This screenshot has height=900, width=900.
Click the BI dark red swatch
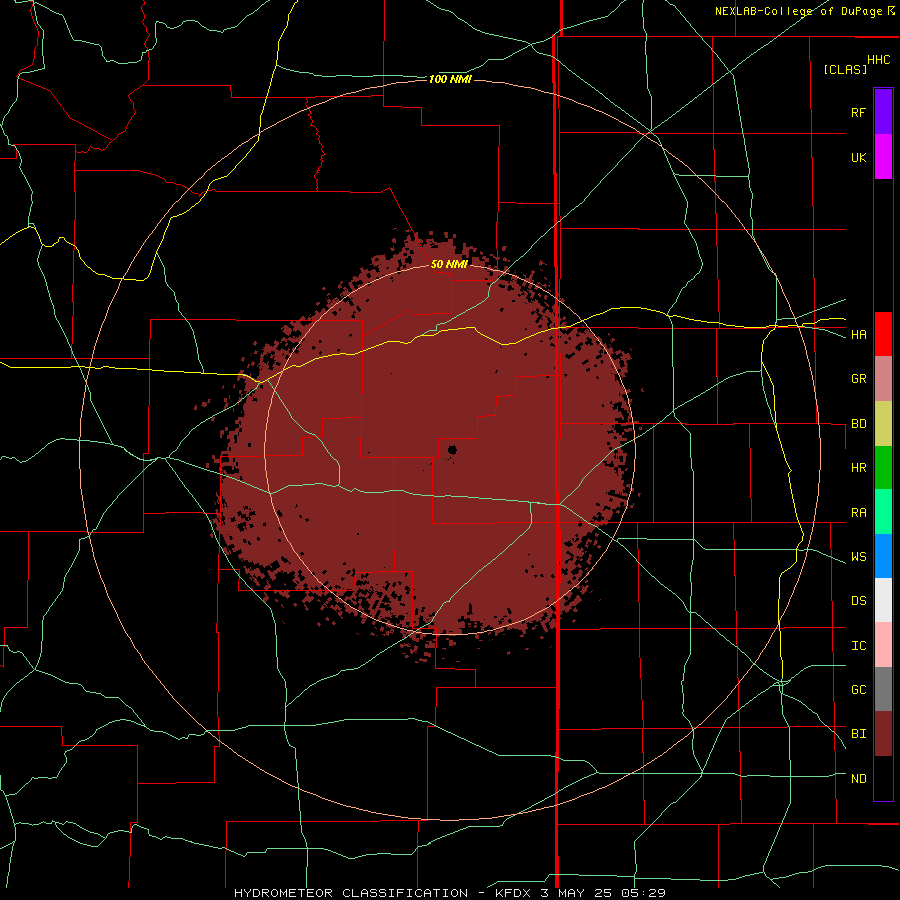point(883,734)
